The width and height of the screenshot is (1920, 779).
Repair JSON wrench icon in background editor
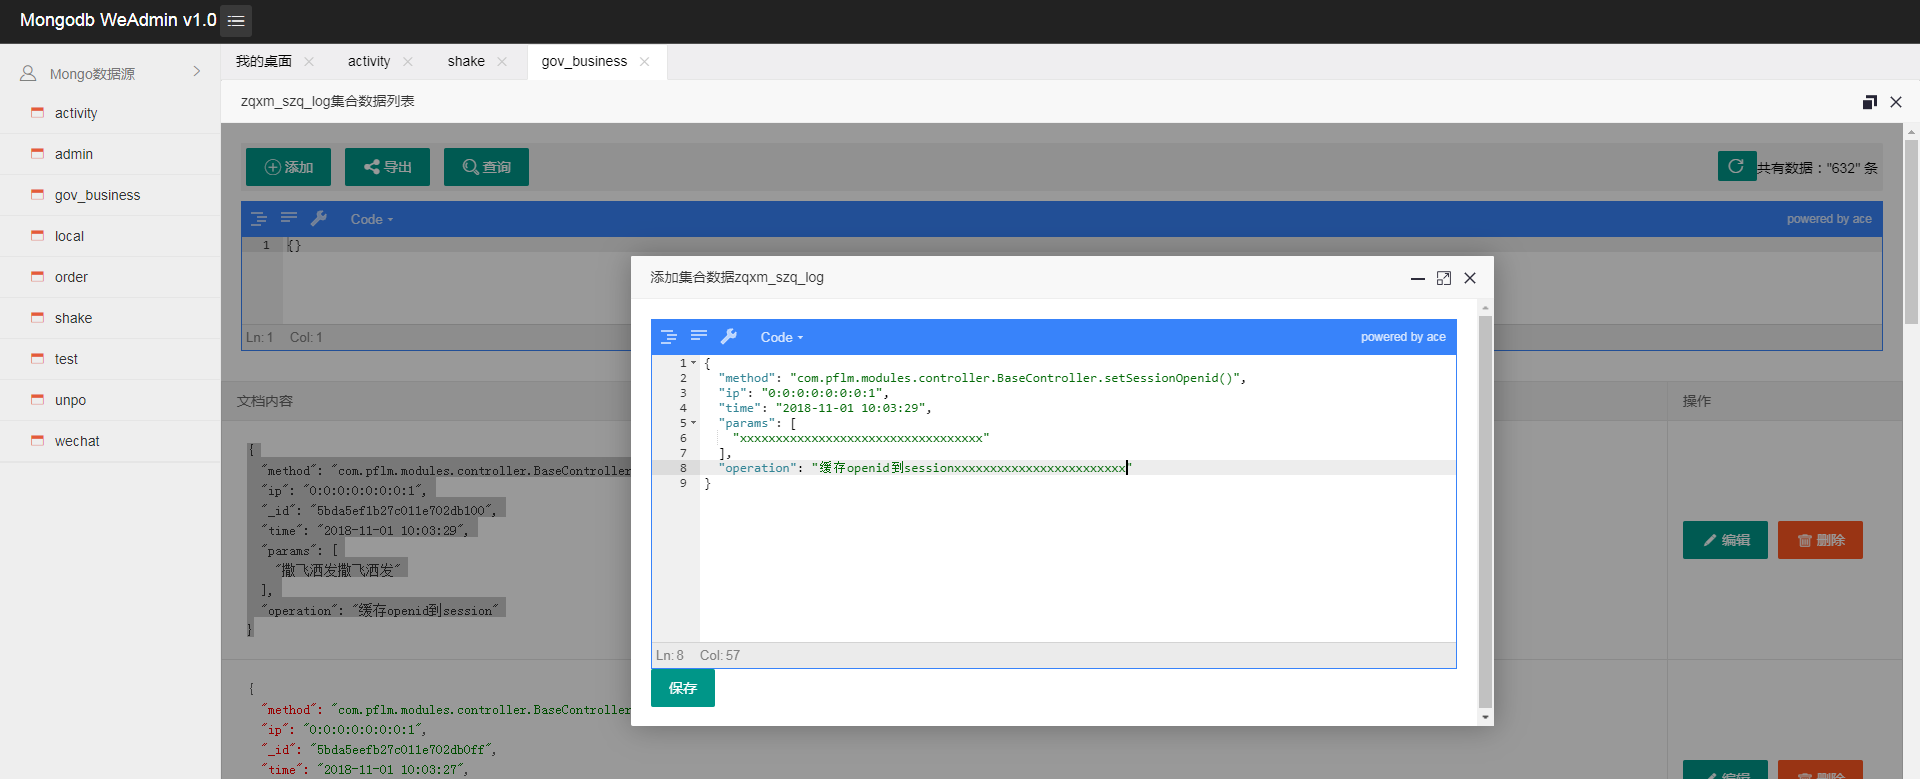(319, 218)
